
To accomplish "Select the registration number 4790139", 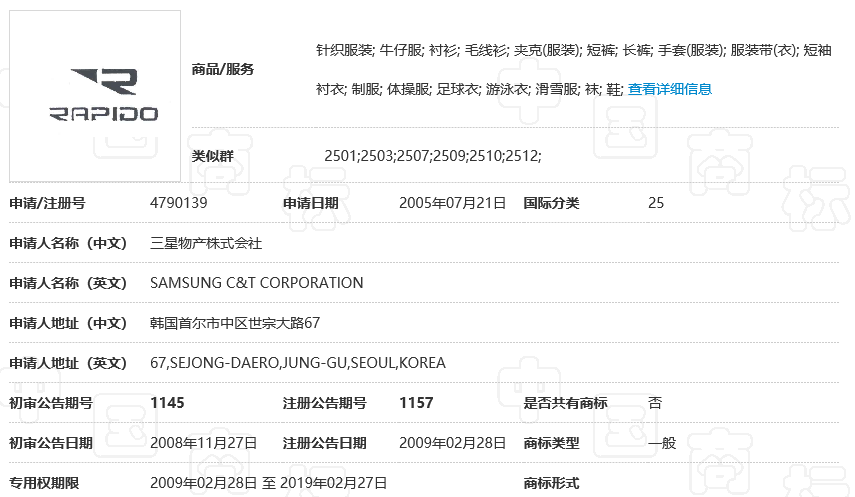I will tap(178, 203).
